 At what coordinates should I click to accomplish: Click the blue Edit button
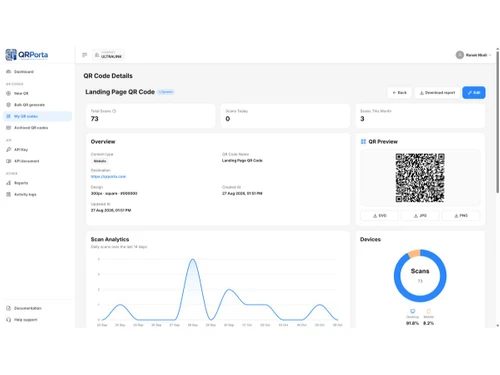coord(474,93)
